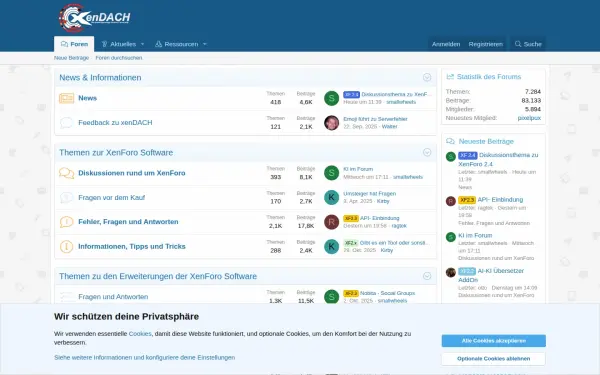The height and width of the screenshot is (375, 600).
Task: Click Optionale Cookies ablehnen button
Action: pyautogui.click(x=494, y=359)
